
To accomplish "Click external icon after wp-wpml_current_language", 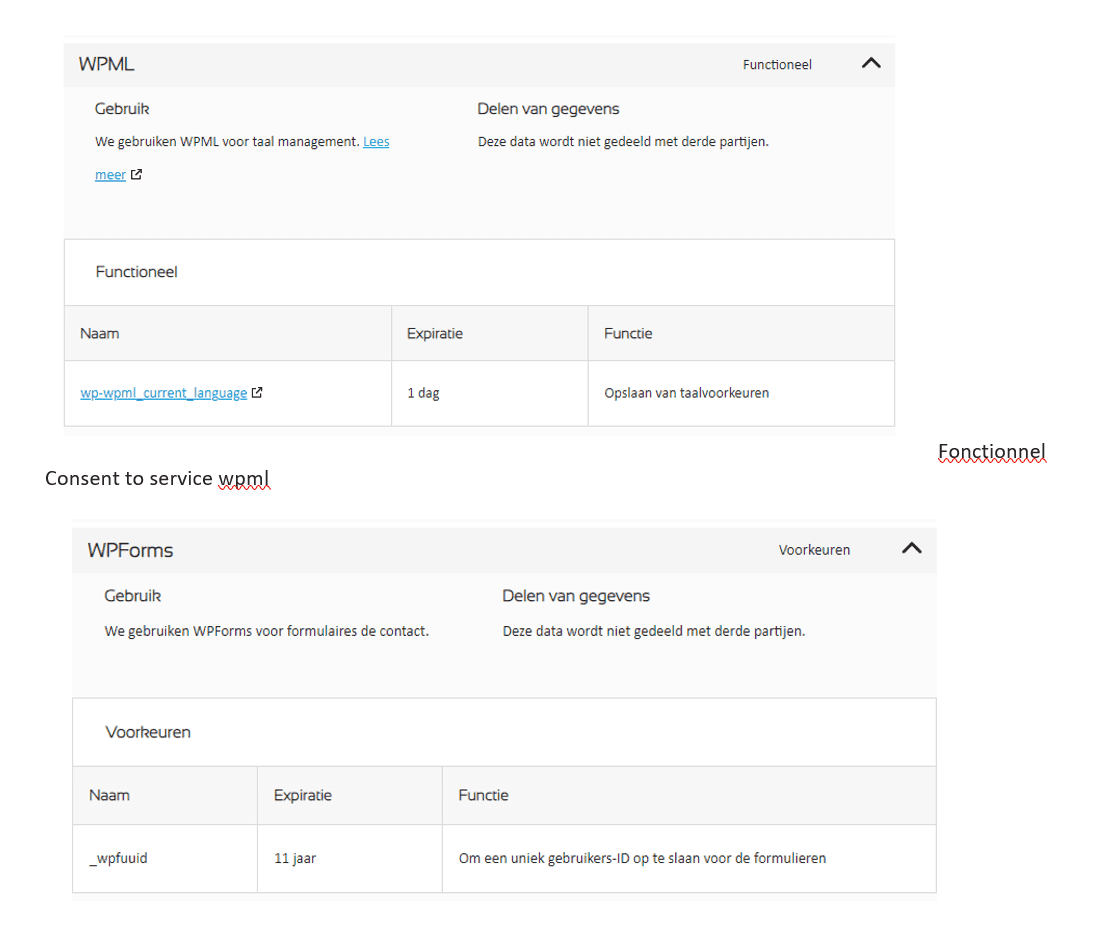I will pyautogui.click(x=257, y=393).
